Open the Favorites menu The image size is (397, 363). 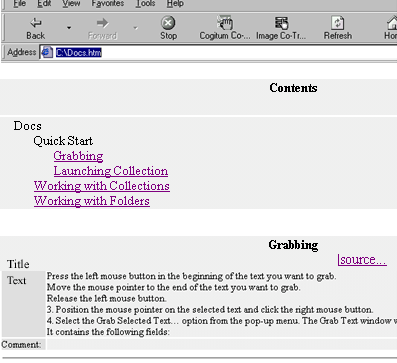(108, 4)
